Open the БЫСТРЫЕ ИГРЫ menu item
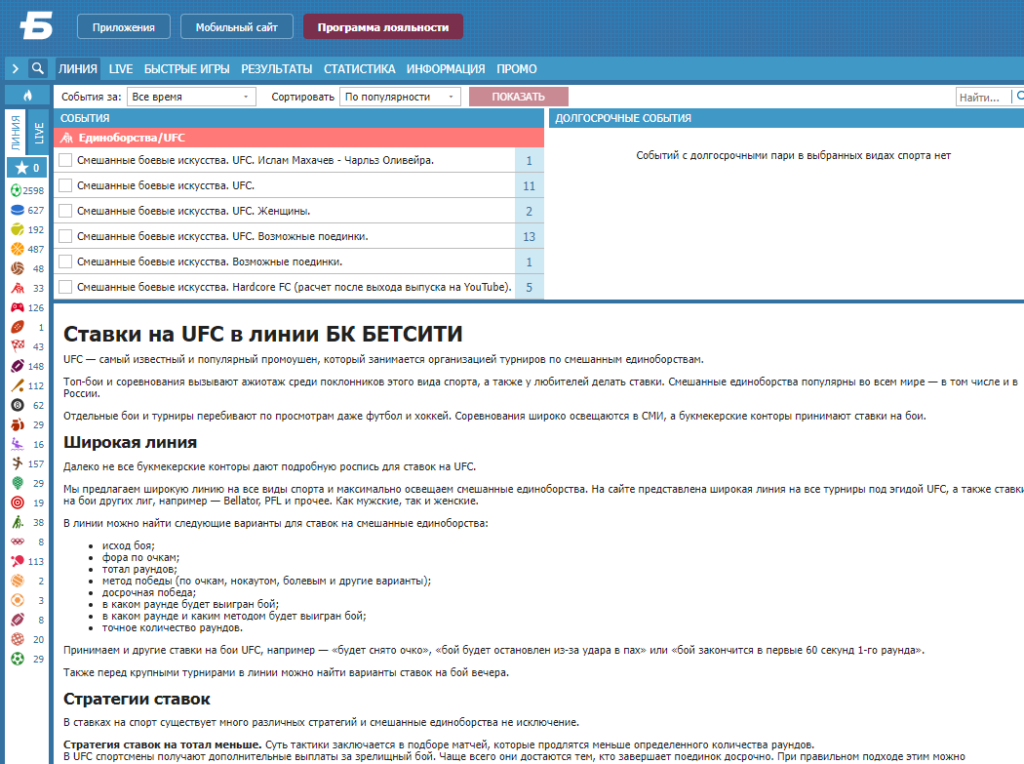Screen dimensions: 1024x764 click(187, 69)
